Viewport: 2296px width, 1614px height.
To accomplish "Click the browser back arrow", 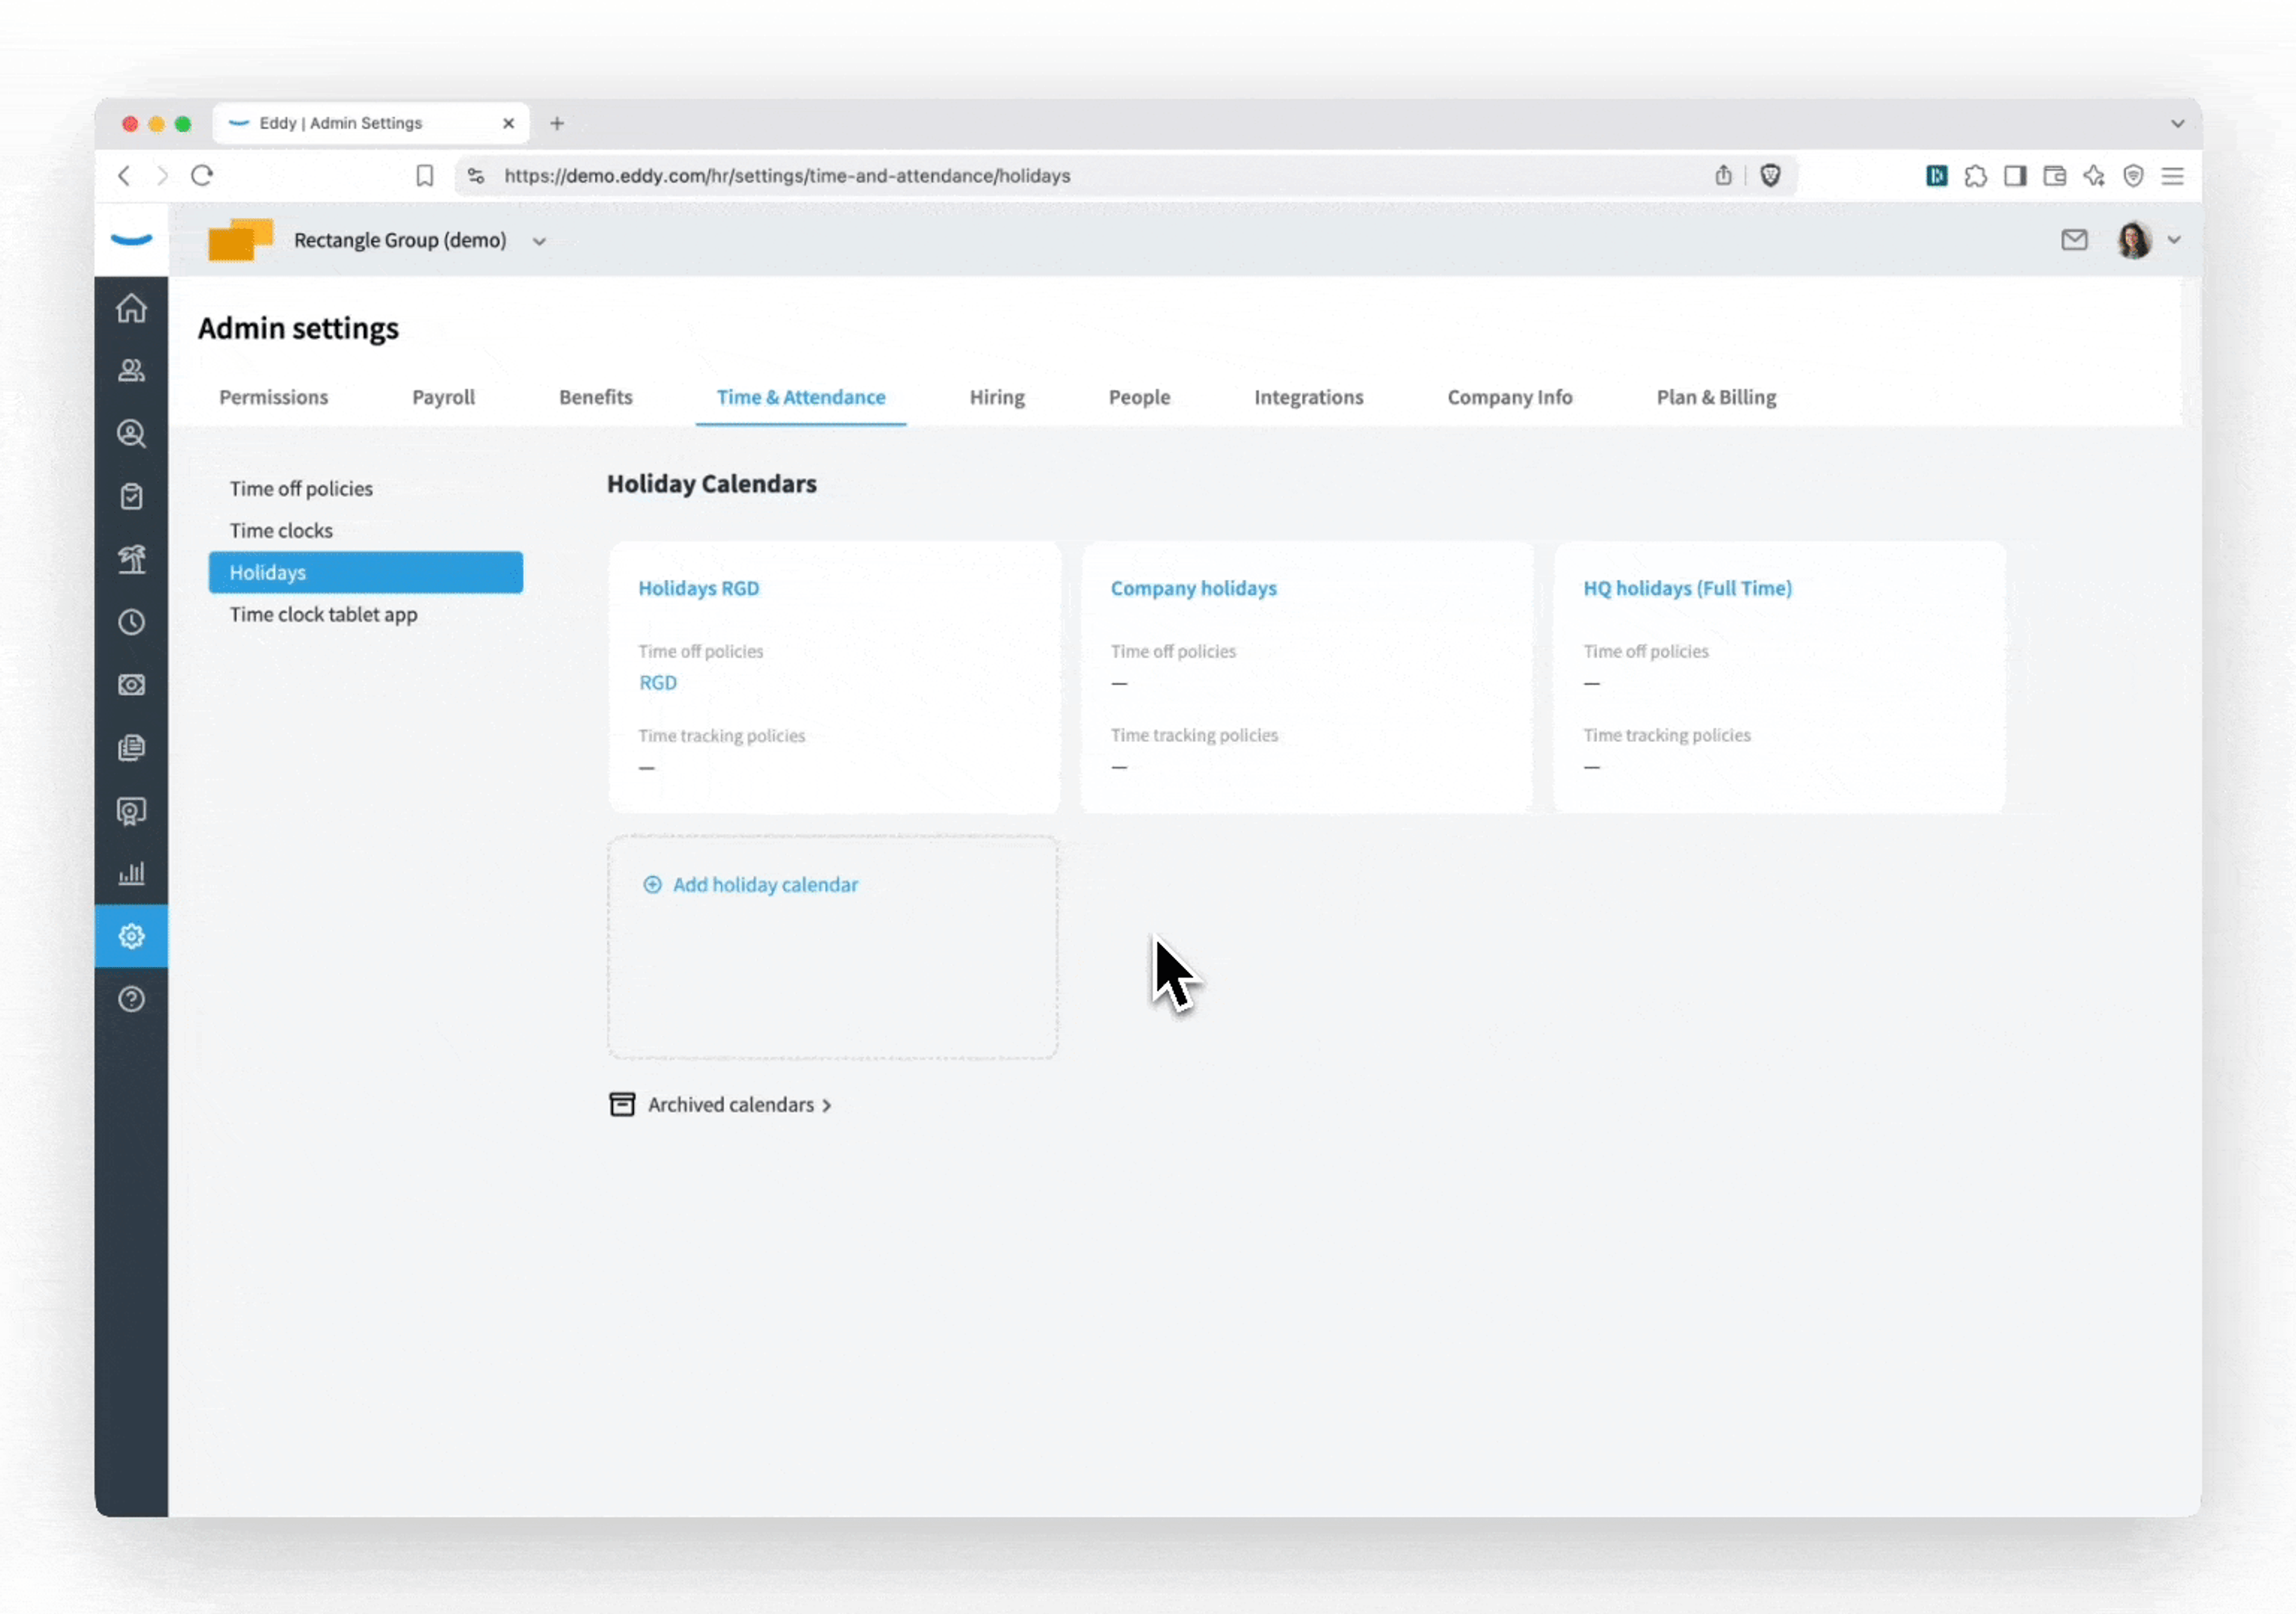I will click(124, 176).
